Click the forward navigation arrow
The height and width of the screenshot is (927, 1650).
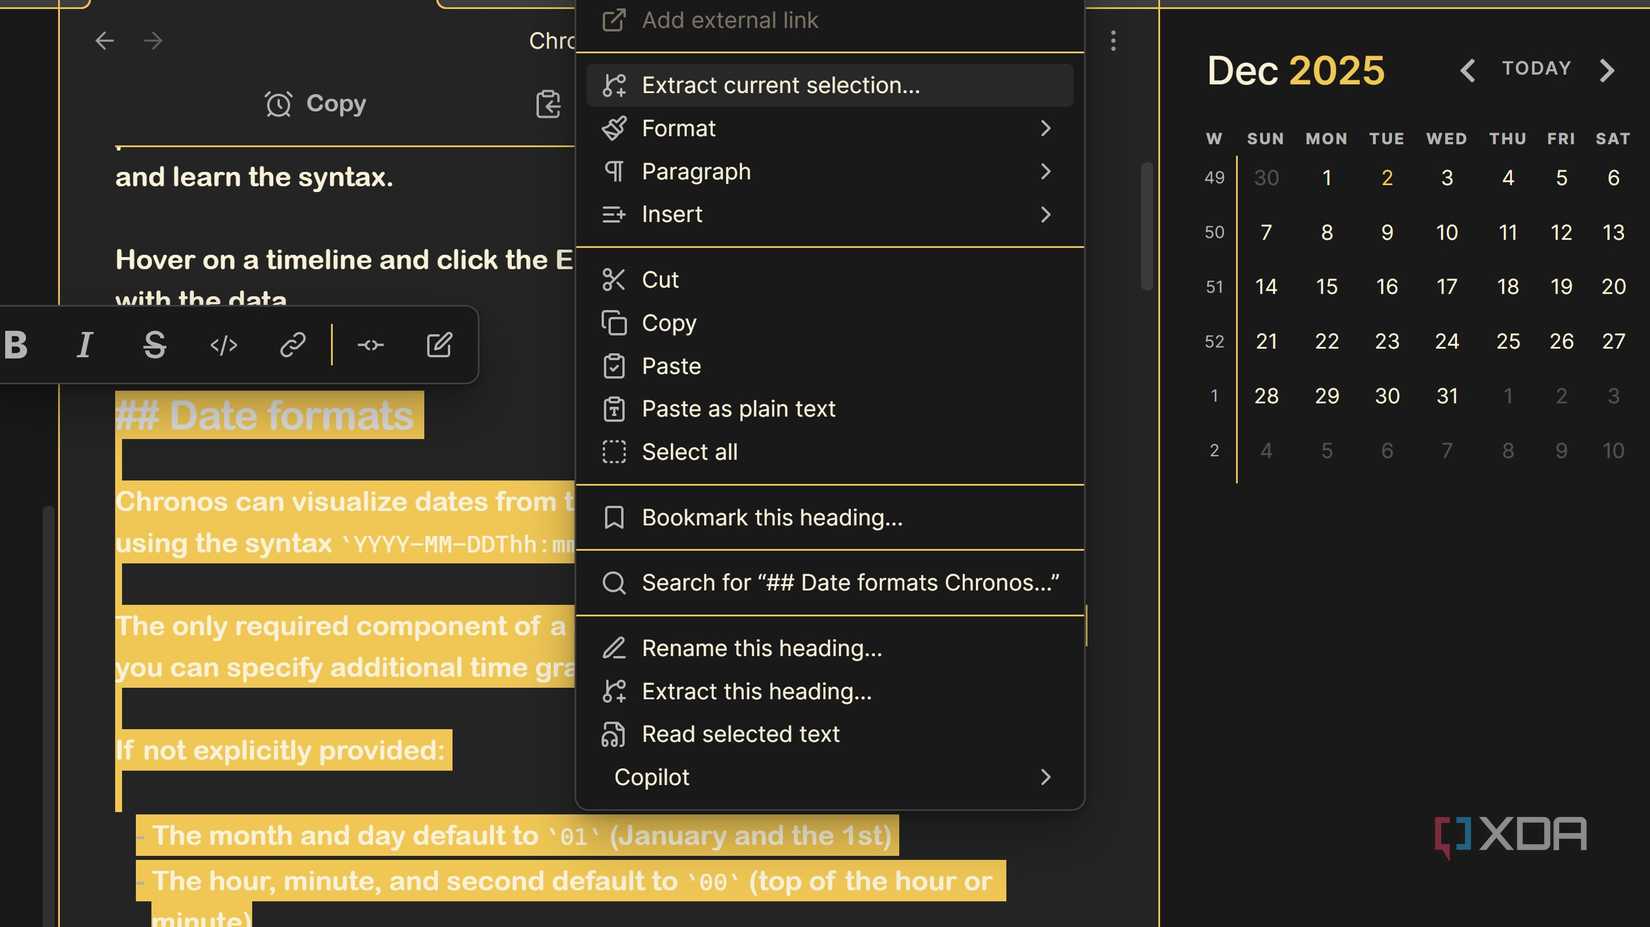click(152, 40)
